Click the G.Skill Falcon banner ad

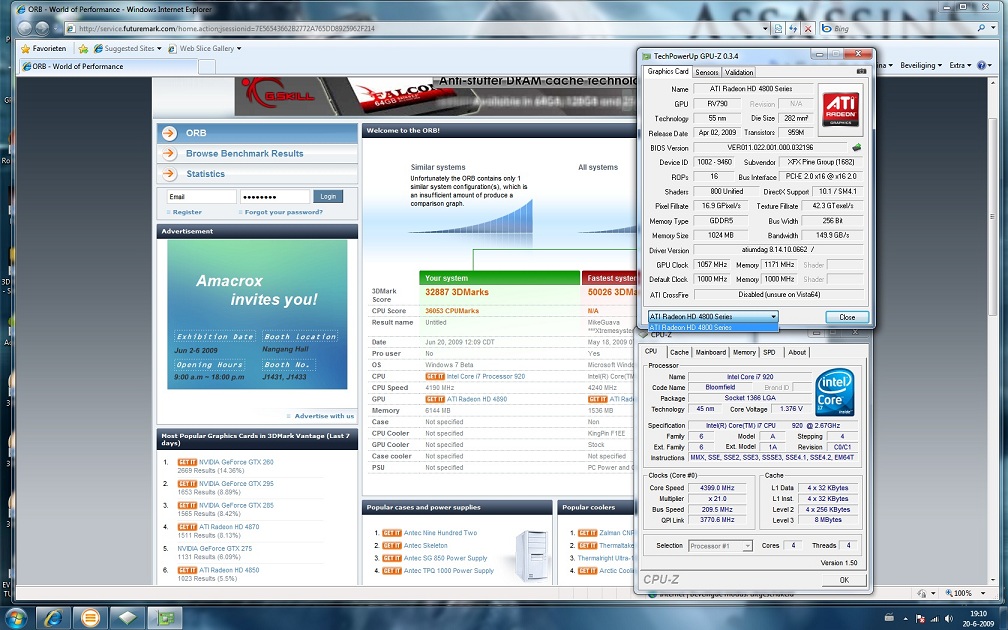tap(437, 97)
